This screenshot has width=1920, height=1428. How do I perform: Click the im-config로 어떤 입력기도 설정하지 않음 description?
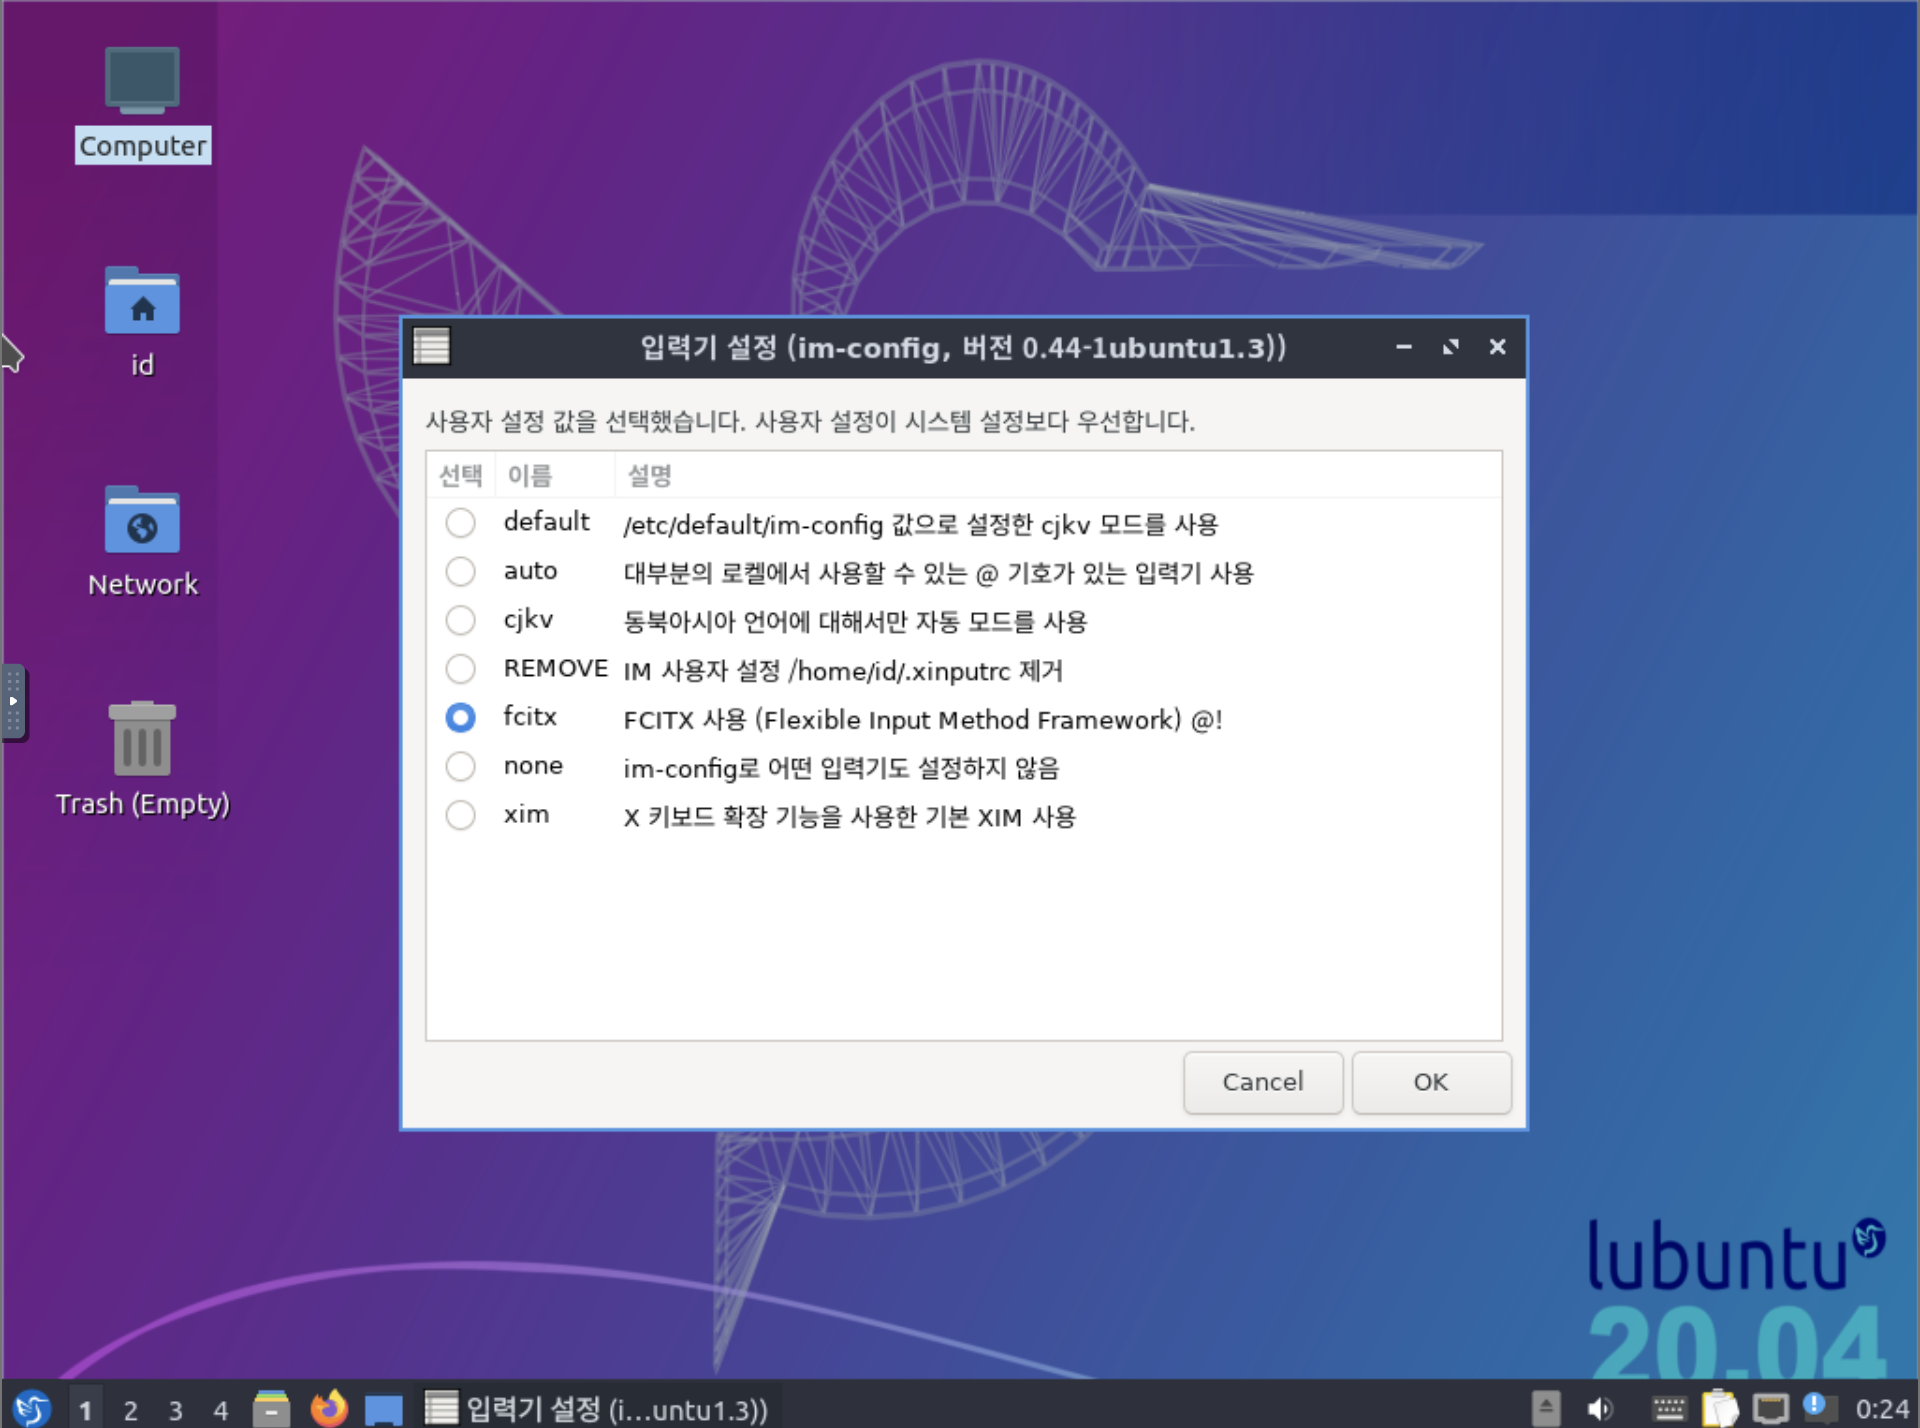tap(840, 768)
